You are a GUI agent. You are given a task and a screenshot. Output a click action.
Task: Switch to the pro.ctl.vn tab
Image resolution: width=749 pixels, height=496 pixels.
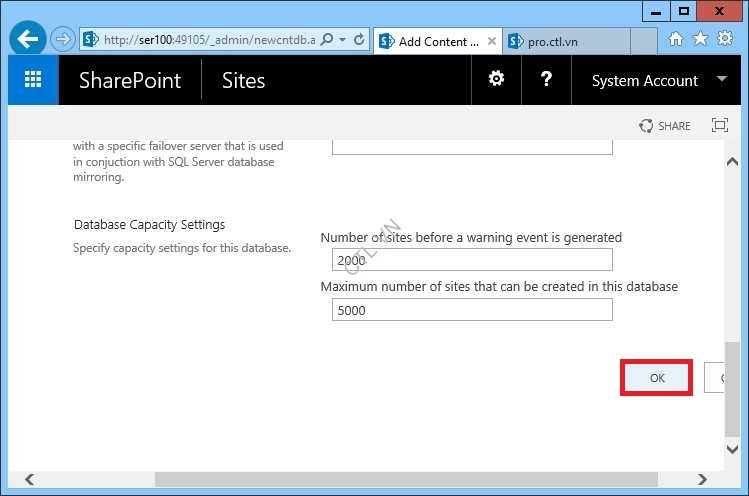tap(566, 42)
